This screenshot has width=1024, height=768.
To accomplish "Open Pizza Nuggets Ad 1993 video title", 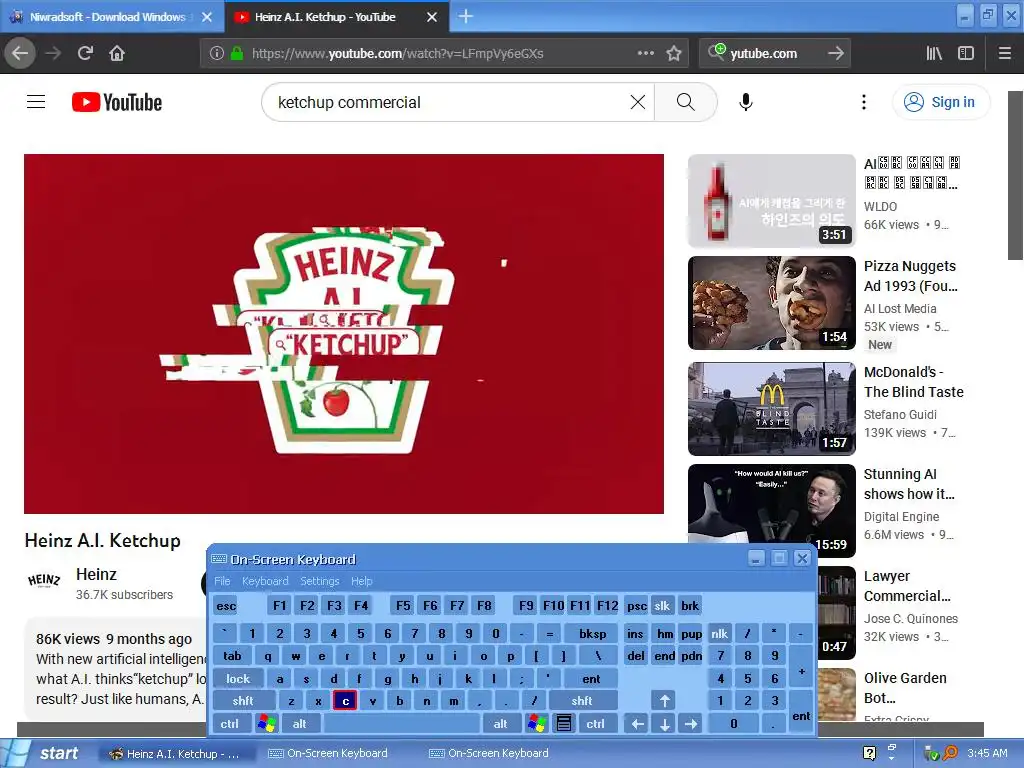I will [x=910, y=276].
